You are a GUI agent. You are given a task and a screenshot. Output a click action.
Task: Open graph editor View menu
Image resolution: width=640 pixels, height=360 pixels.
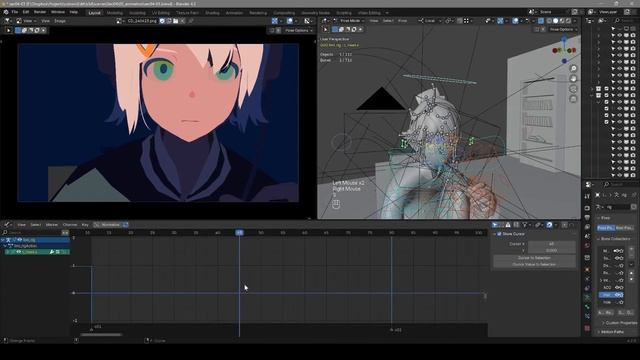coord(21,224)
